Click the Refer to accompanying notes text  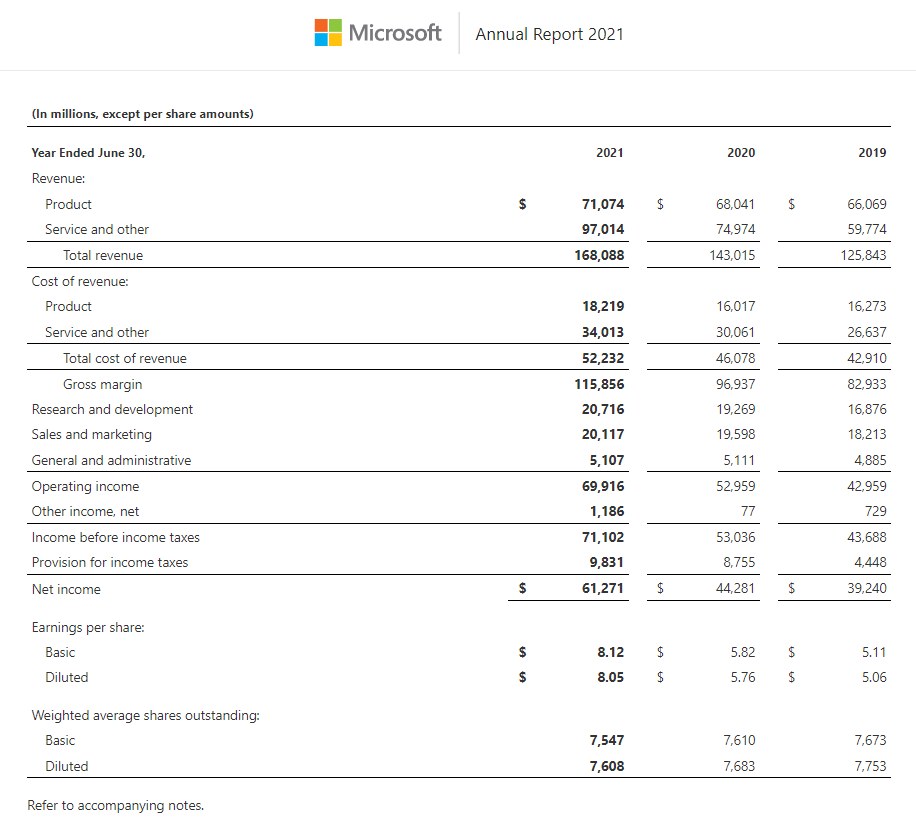click(x=117, y=805)
